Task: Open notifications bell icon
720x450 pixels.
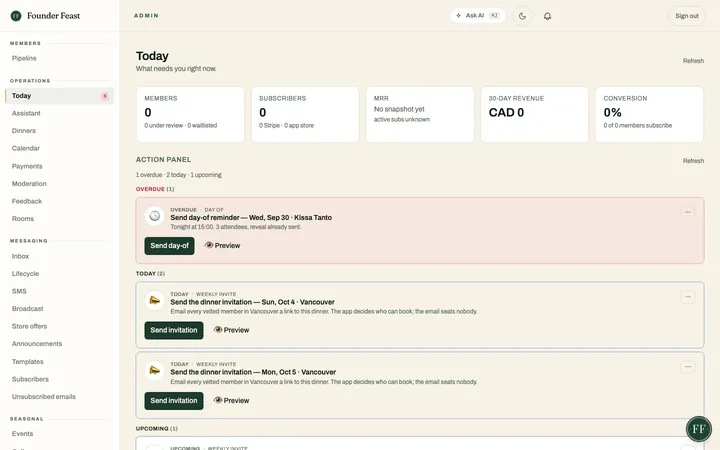Action: 547,16
